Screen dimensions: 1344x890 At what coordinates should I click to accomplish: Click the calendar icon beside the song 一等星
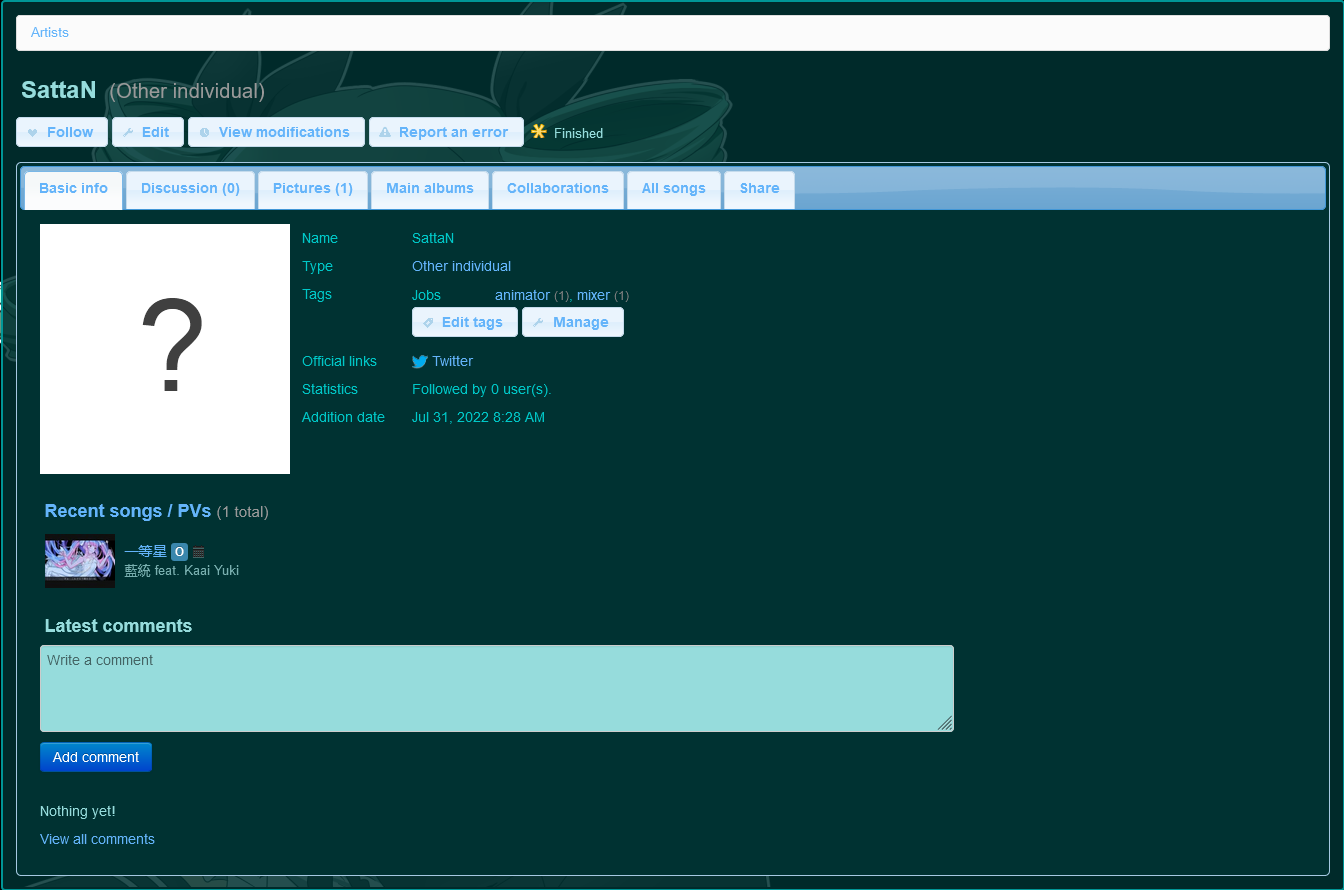pos(197,551)
